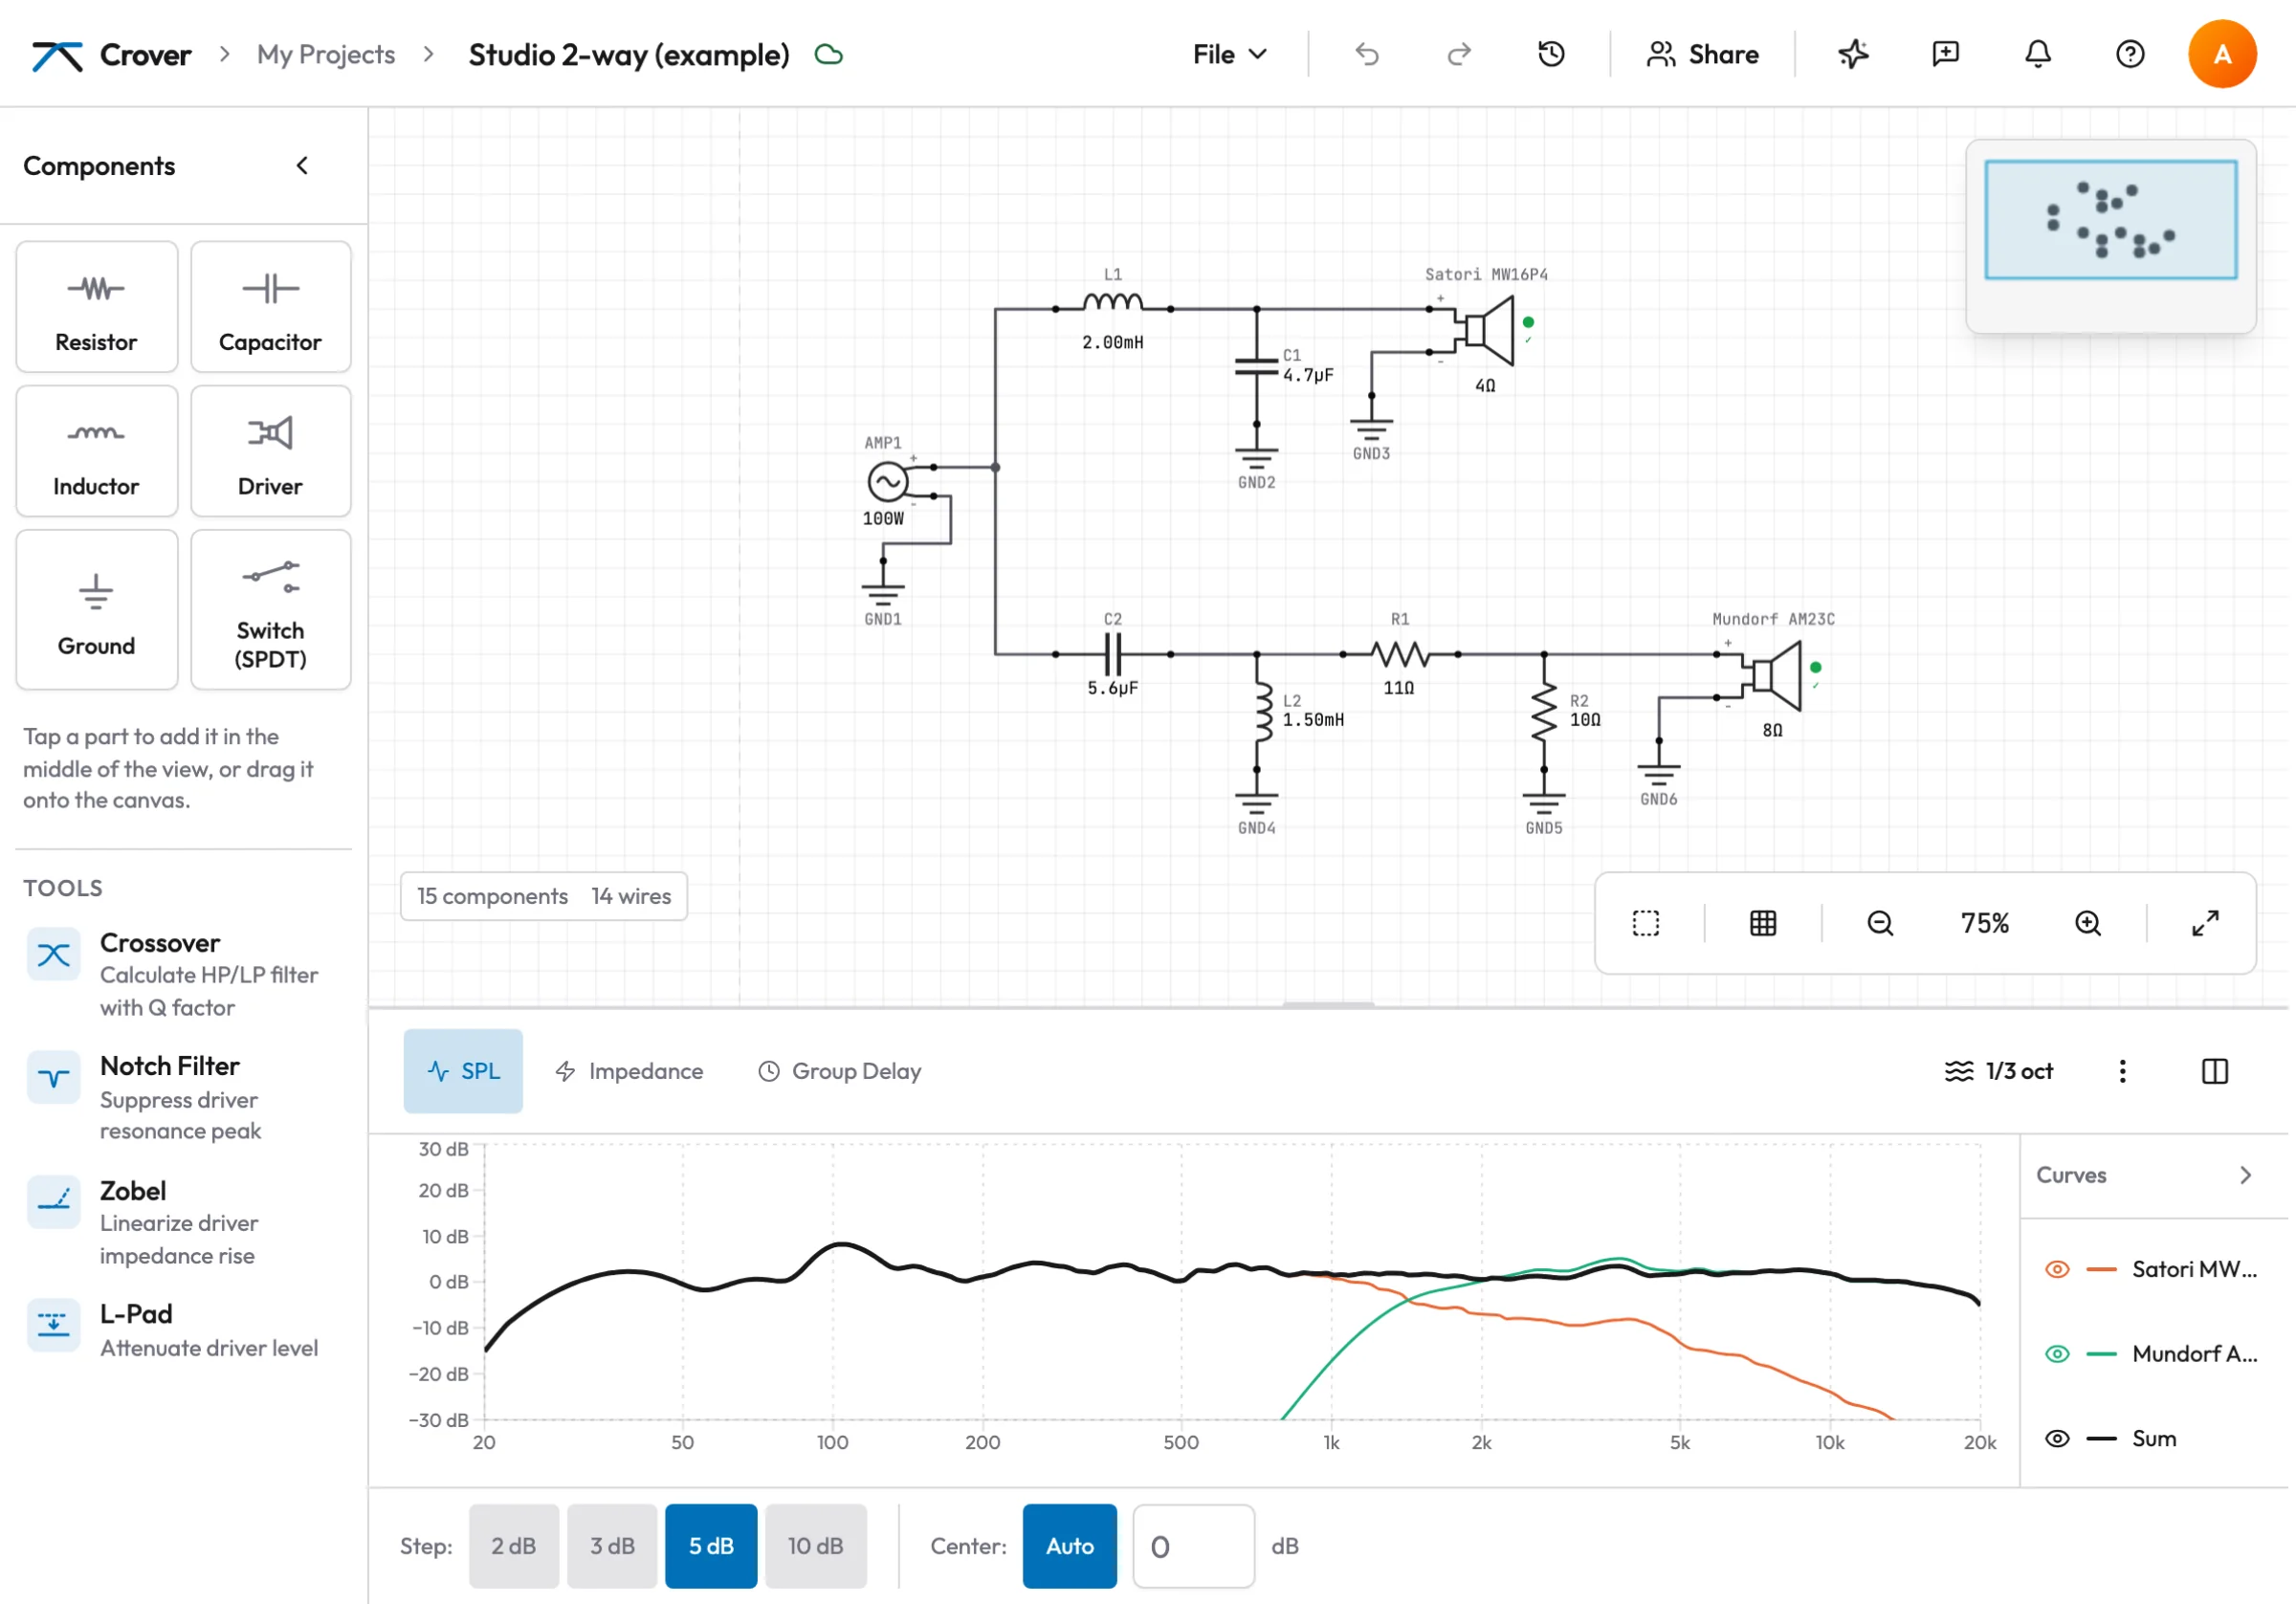Add a Driver component
2296x1604 pixels.
[x=271, y=452]
